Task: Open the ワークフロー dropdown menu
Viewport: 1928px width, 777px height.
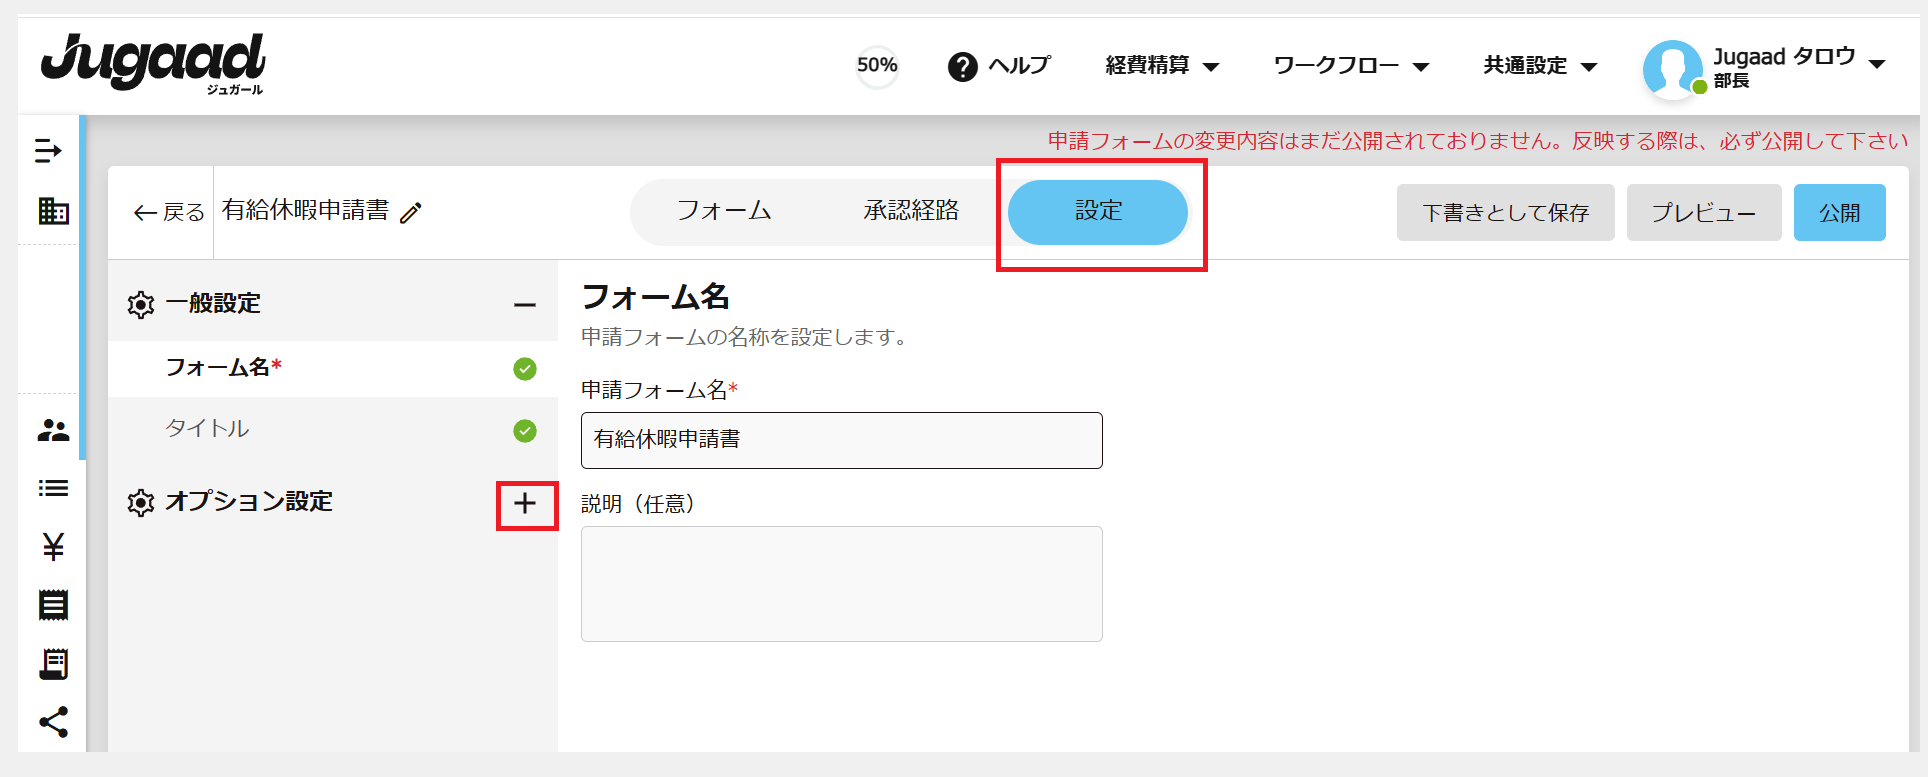Action: point(1351,66)
